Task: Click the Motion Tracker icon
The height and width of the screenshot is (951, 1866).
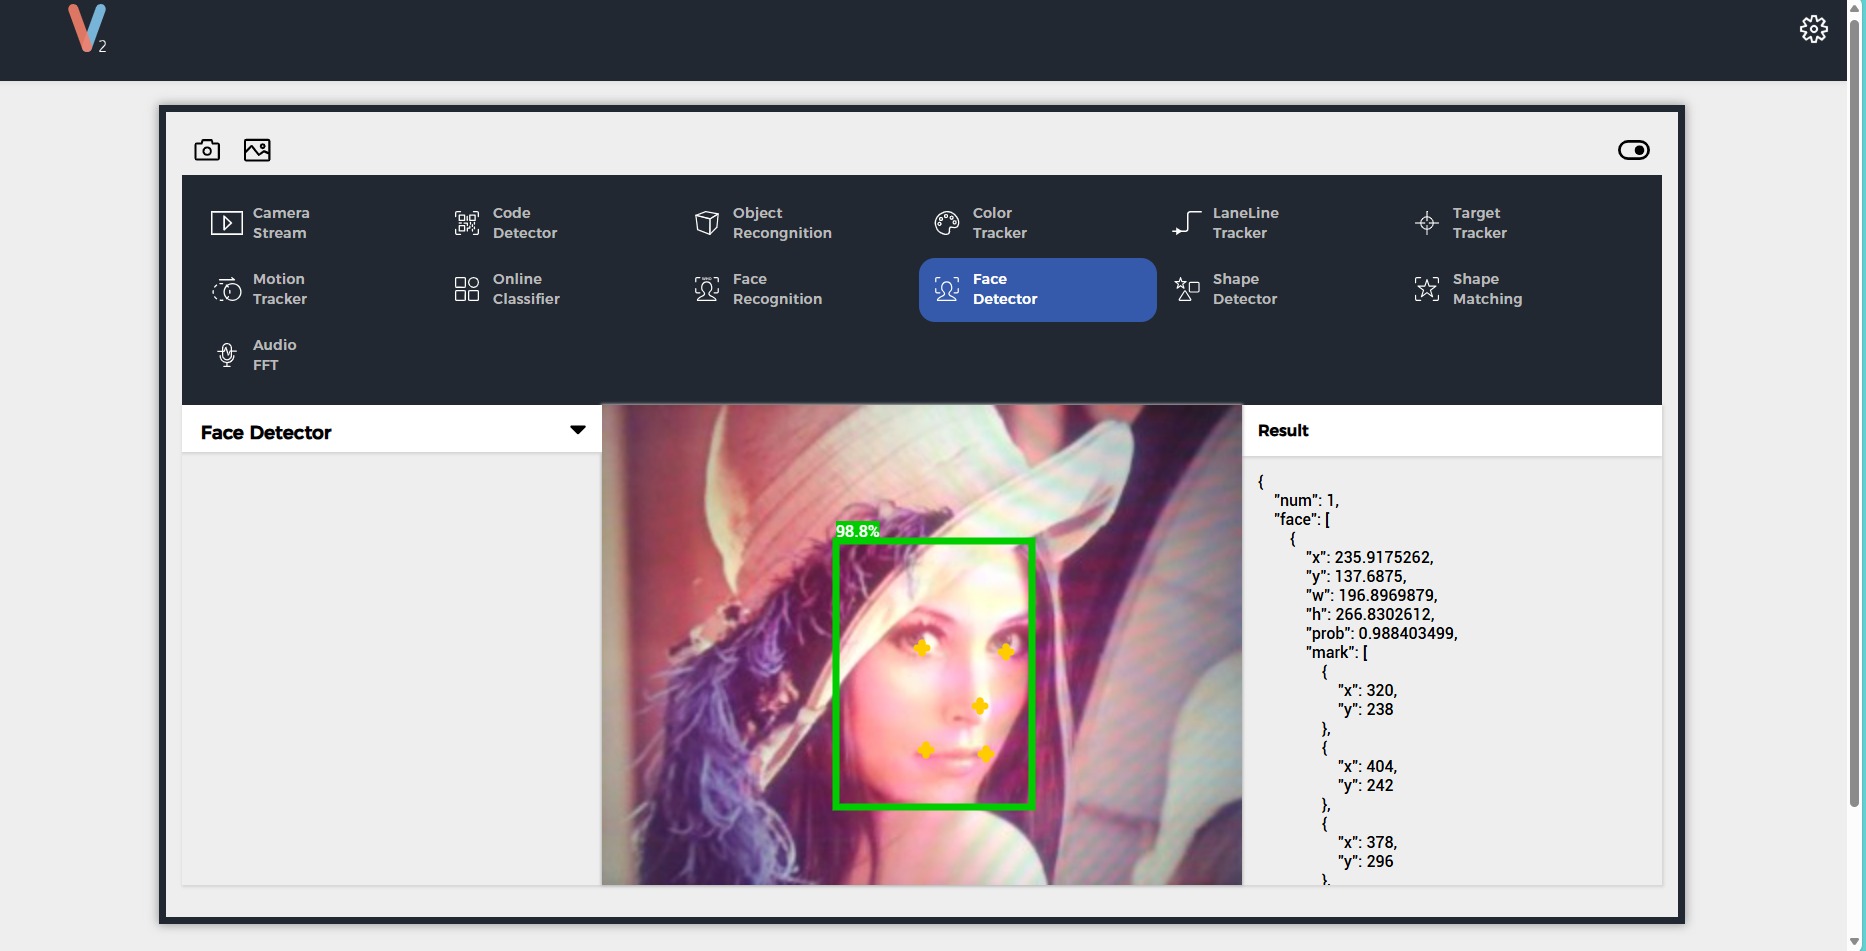Action: [227, 289]
